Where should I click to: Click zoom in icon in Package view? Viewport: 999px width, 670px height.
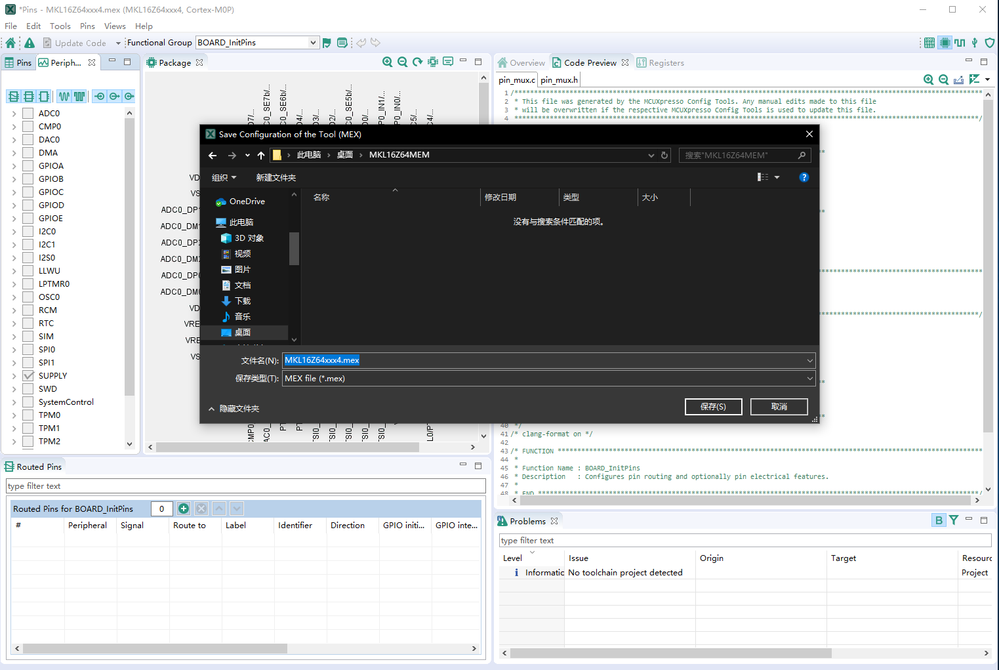pos(387,62)
